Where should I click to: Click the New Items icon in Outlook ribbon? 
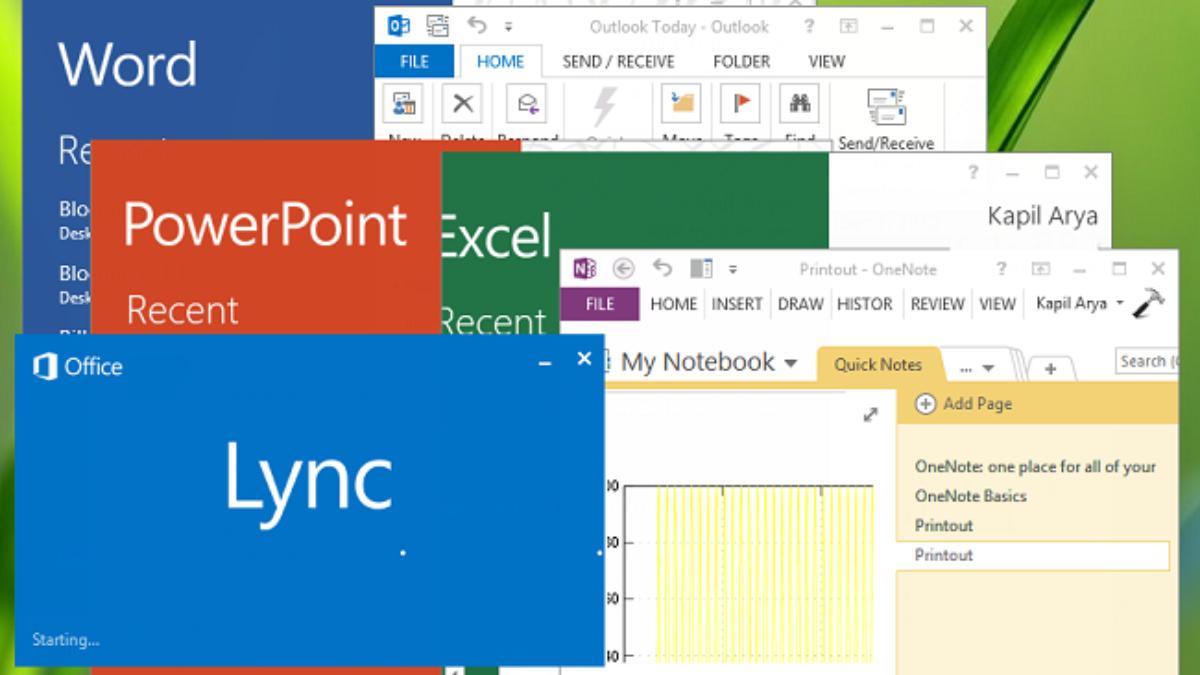point(403,103)
